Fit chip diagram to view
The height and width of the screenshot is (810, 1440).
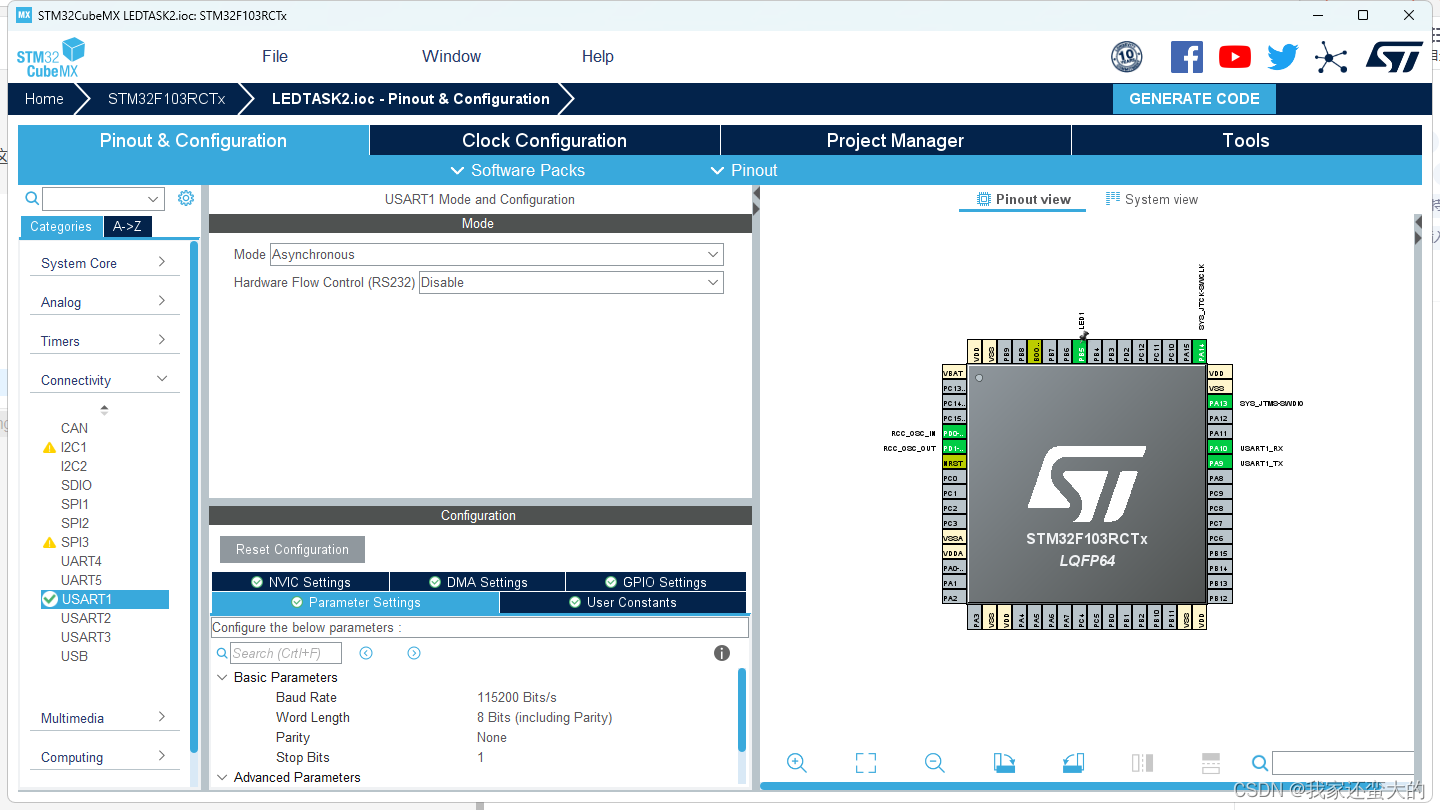click(866, 762)
